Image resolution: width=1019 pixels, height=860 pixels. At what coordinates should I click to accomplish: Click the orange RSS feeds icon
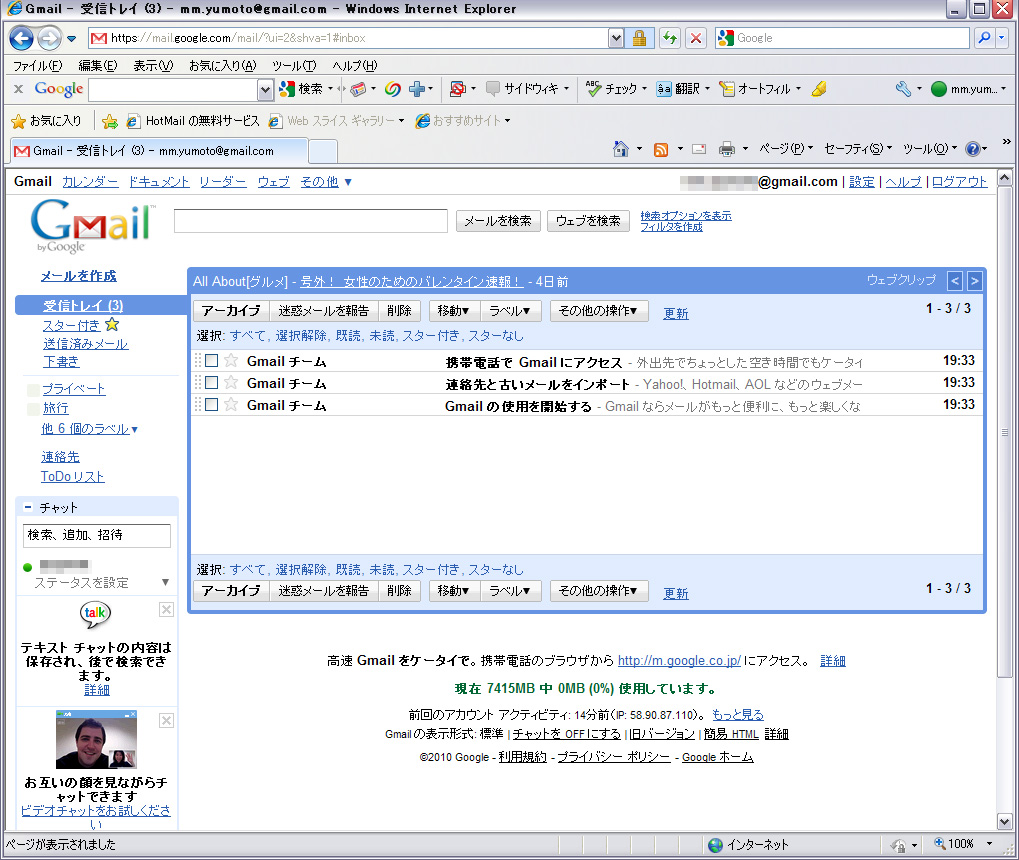661,150
